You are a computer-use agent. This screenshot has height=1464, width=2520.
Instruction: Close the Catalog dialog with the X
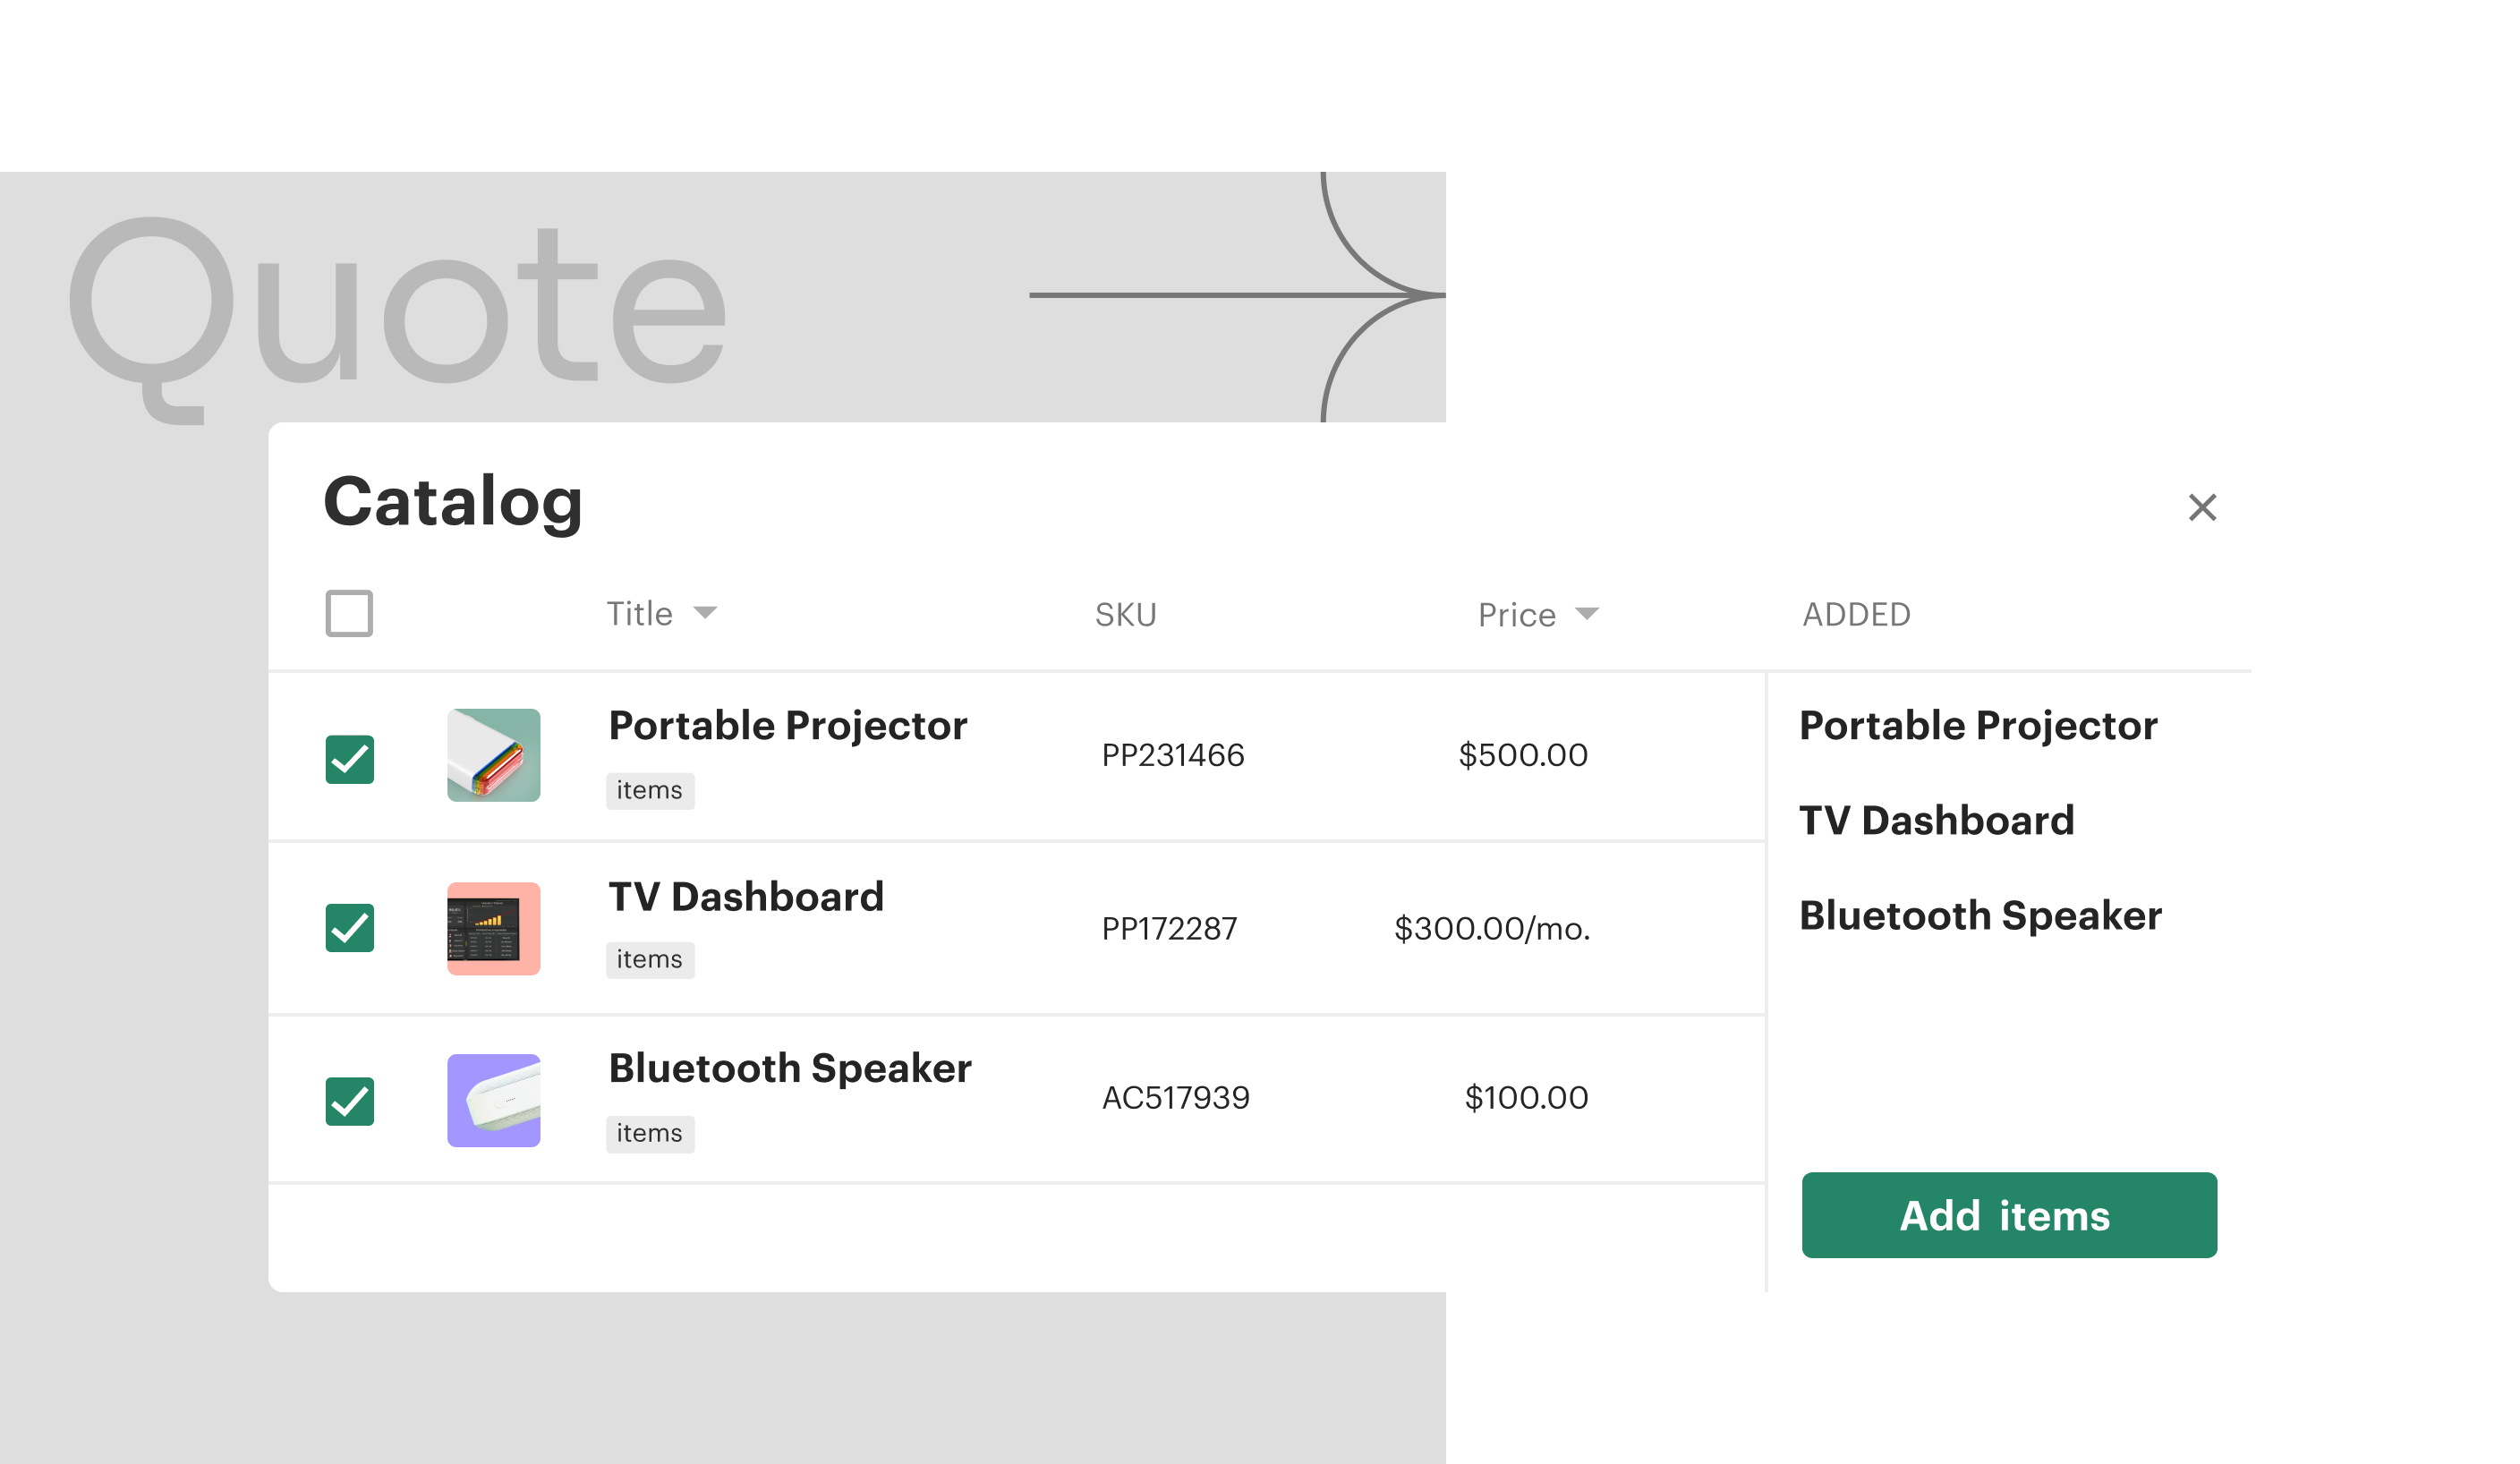[x=2202, y=507]
